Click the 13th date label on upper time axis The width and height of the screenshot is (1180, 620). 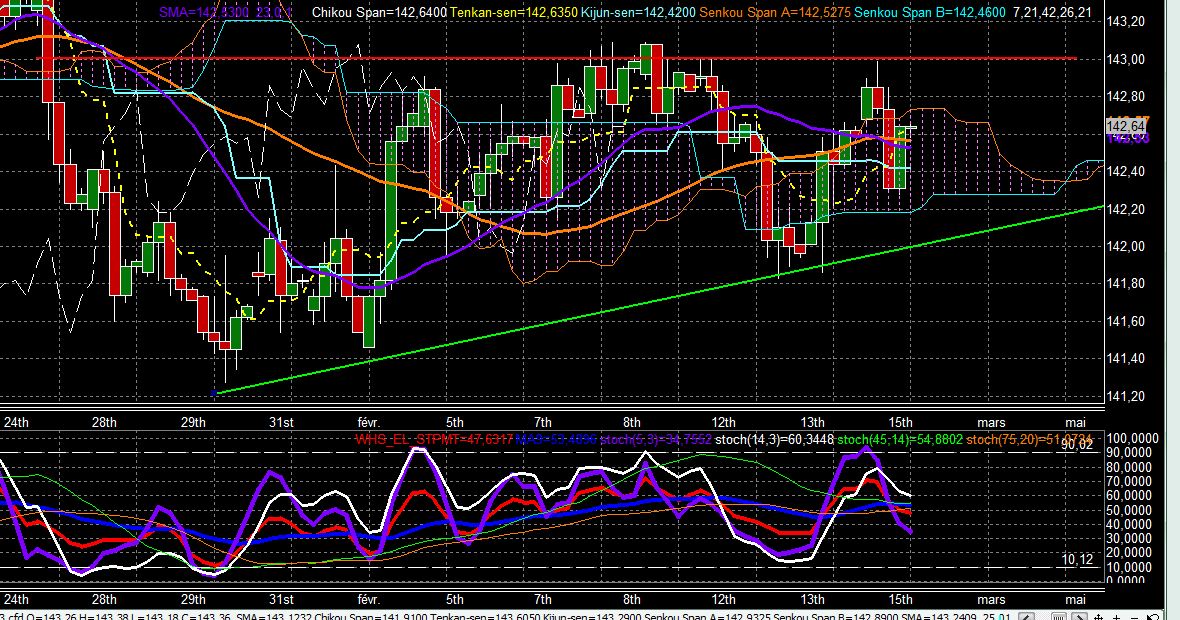pyautogui.click(x=812, y=422)
